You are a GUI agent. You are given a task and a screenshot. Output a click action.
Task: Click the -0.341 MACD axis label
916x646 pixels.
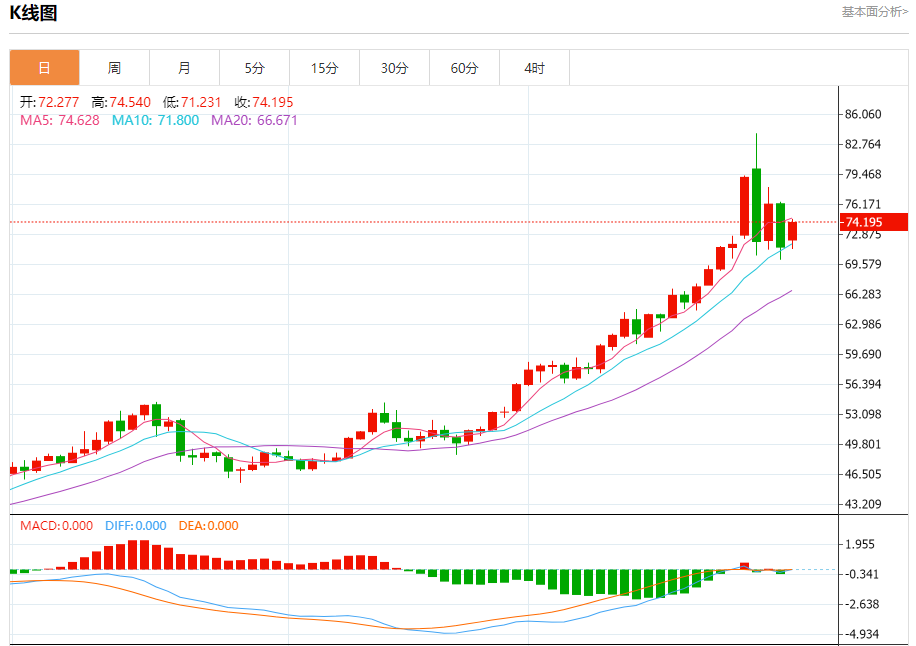(x=862, y=574)
